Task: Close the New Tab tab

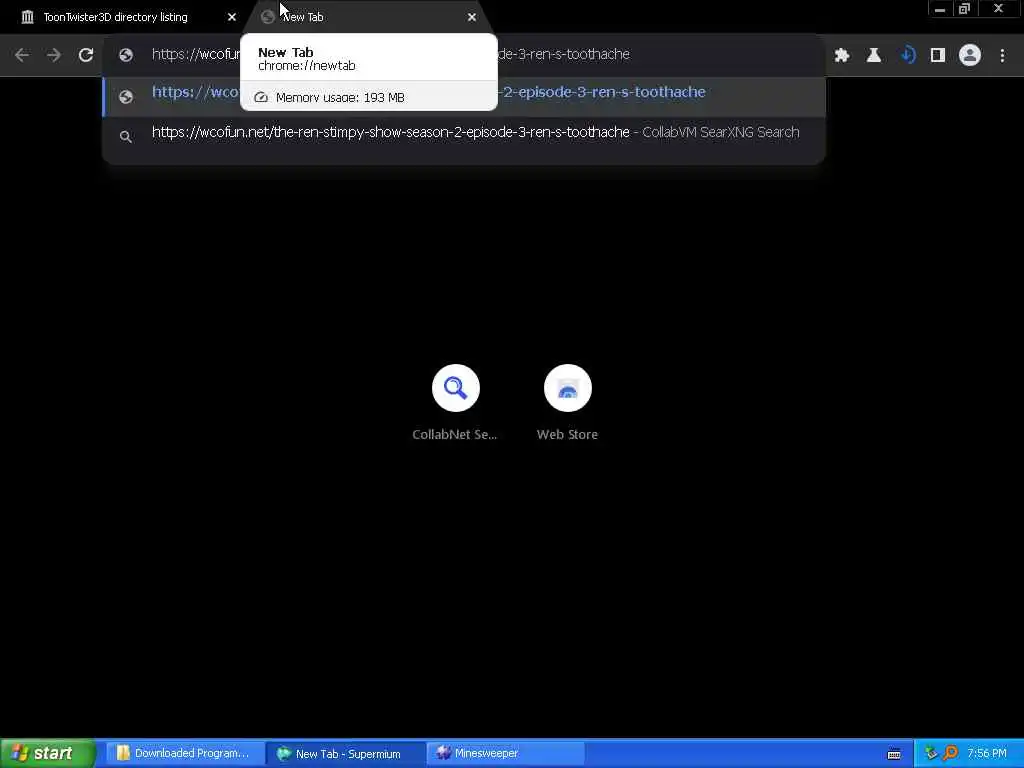Action: pyautogui.click(x=472, y=17)
